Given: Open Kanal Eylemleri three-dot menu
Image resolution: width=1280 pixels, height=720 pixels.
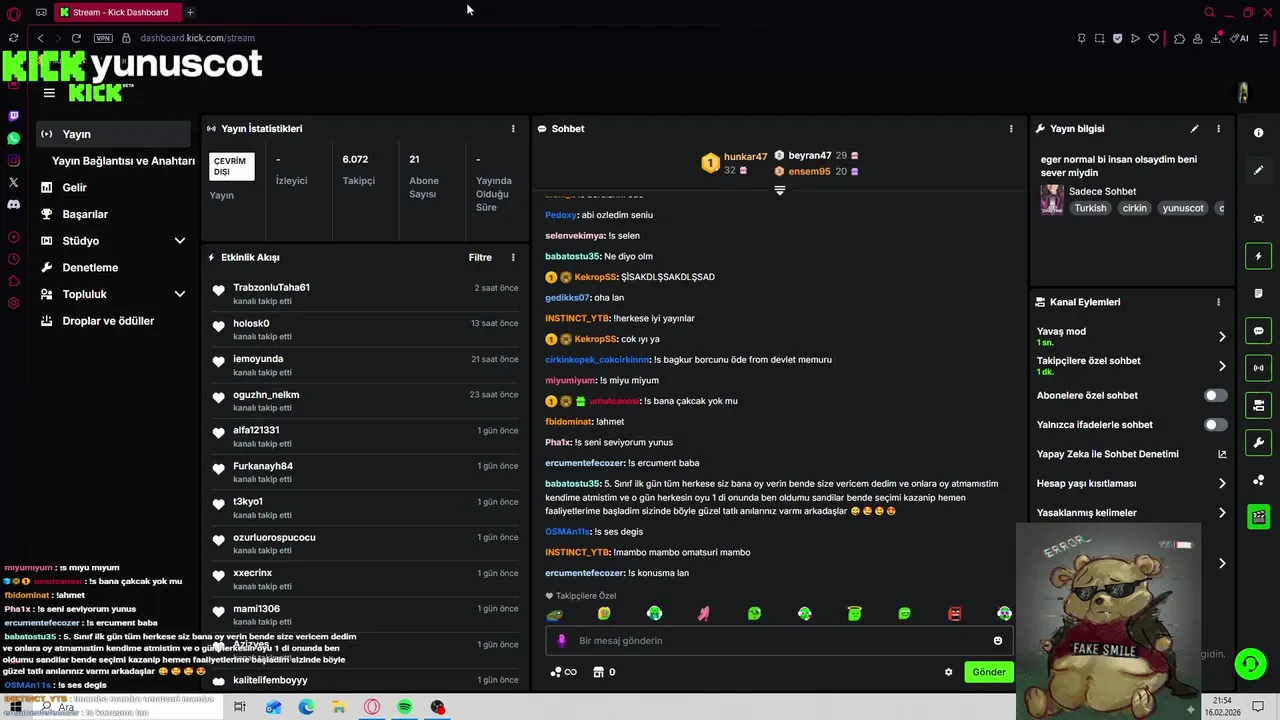Looking at the screenshot, I should tap(1218, 302).
